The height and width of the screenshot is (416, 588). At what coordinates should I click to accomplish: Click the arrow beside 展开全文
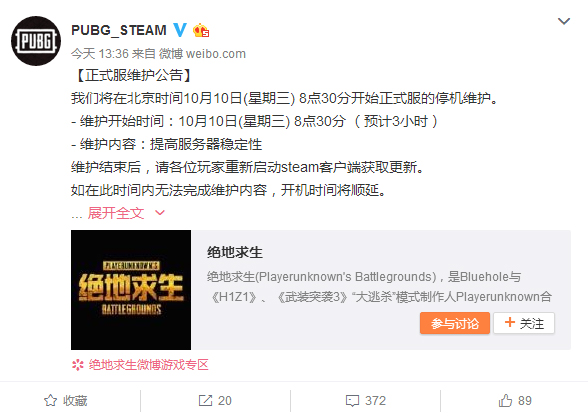[x=160, y=213]
